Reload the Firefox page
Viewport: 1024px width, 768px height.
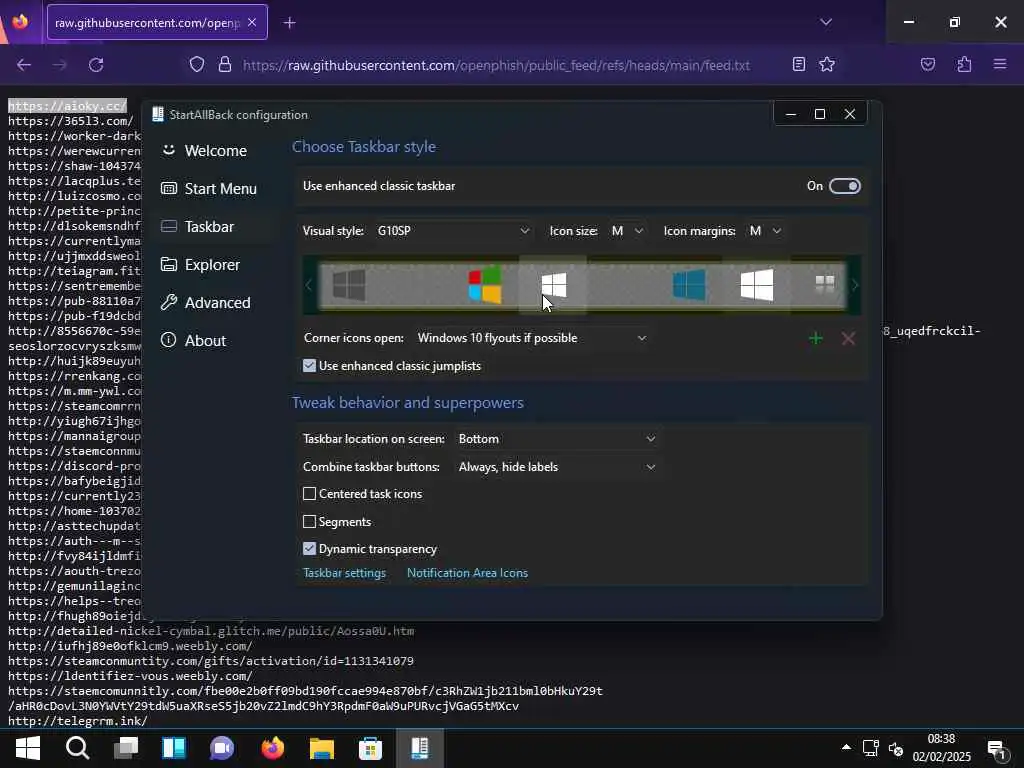(x=96, y=65)
